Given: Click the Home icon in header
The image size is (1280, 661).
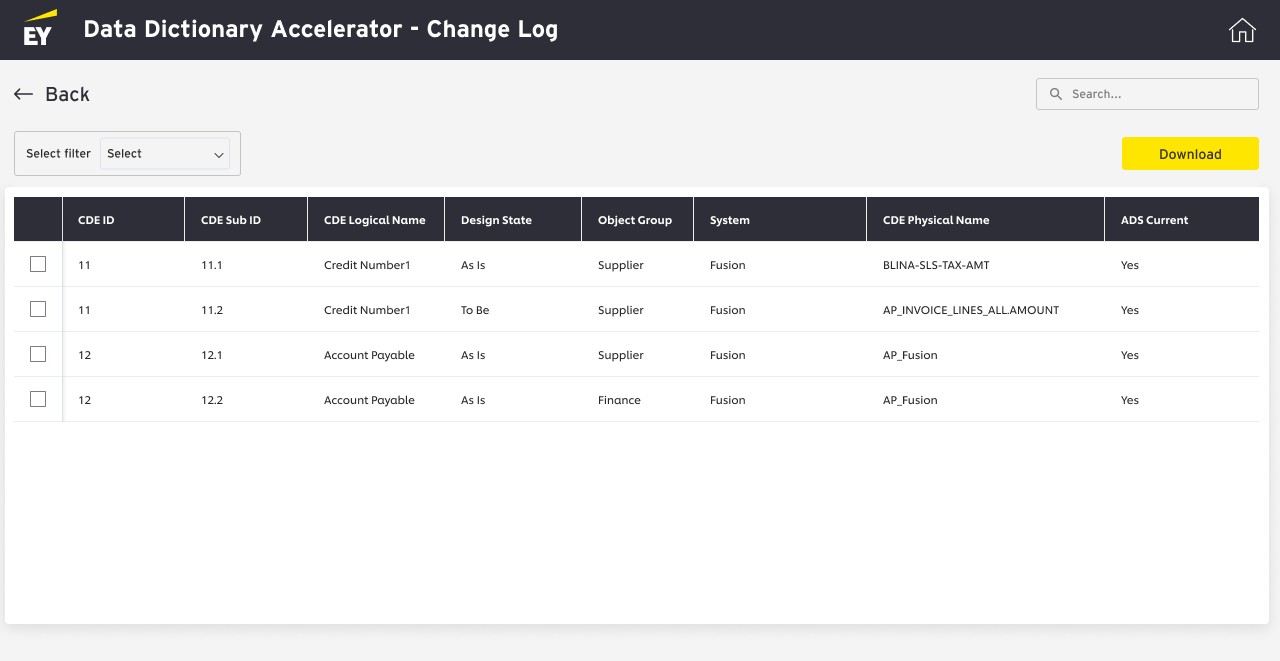Looking at the screenshot, I should [1242, 30].
